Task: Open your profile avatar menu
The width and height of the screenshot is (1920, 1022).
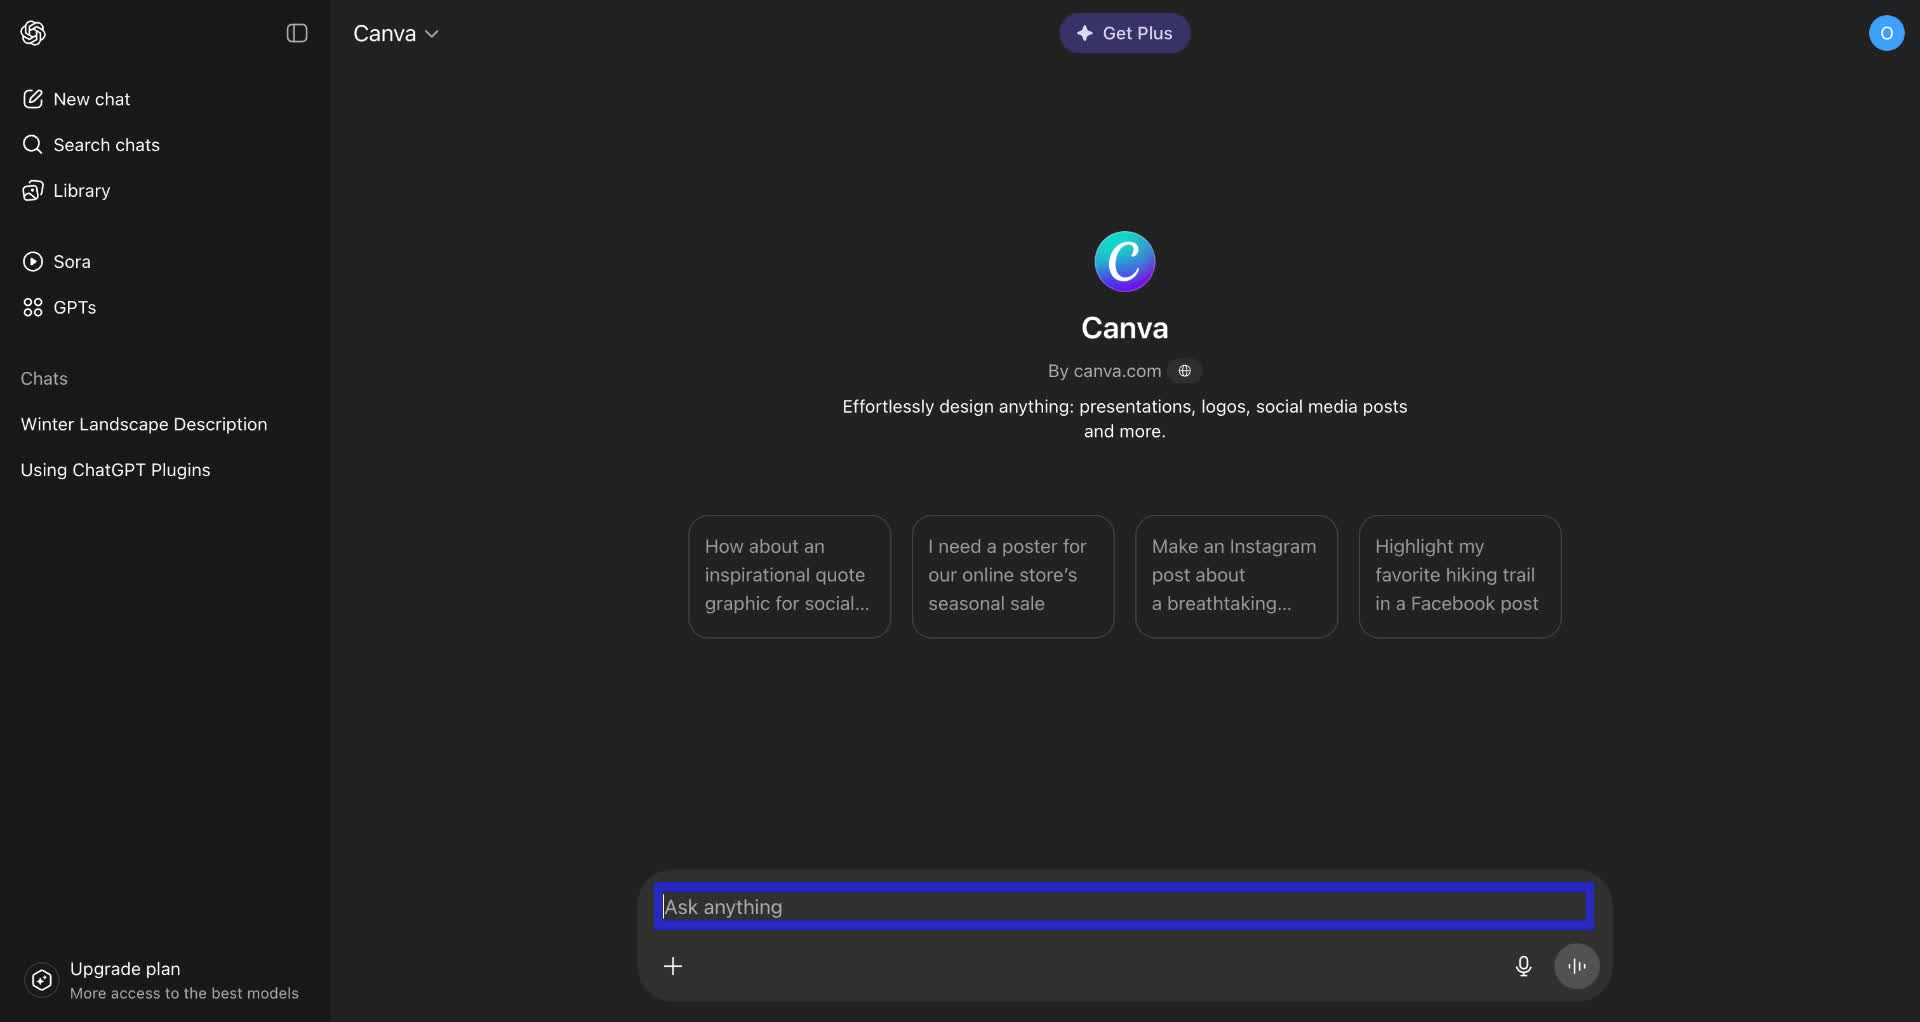Action: pyautogui.click(x=1888, y=33)
